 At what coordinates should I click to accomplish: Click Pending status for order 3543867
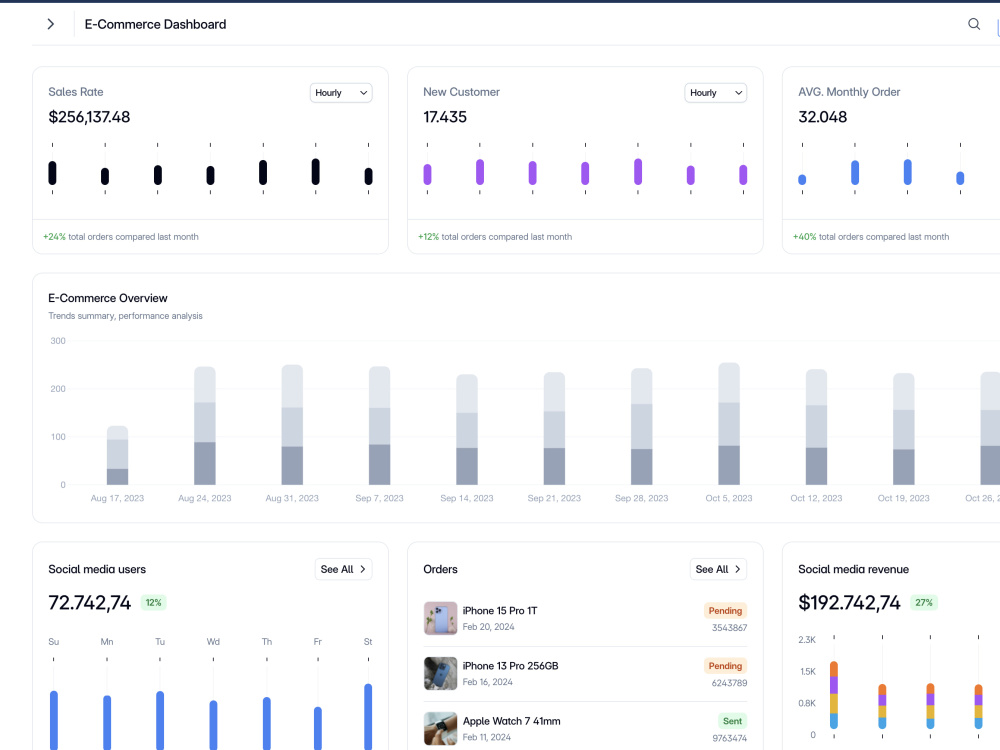725,610
